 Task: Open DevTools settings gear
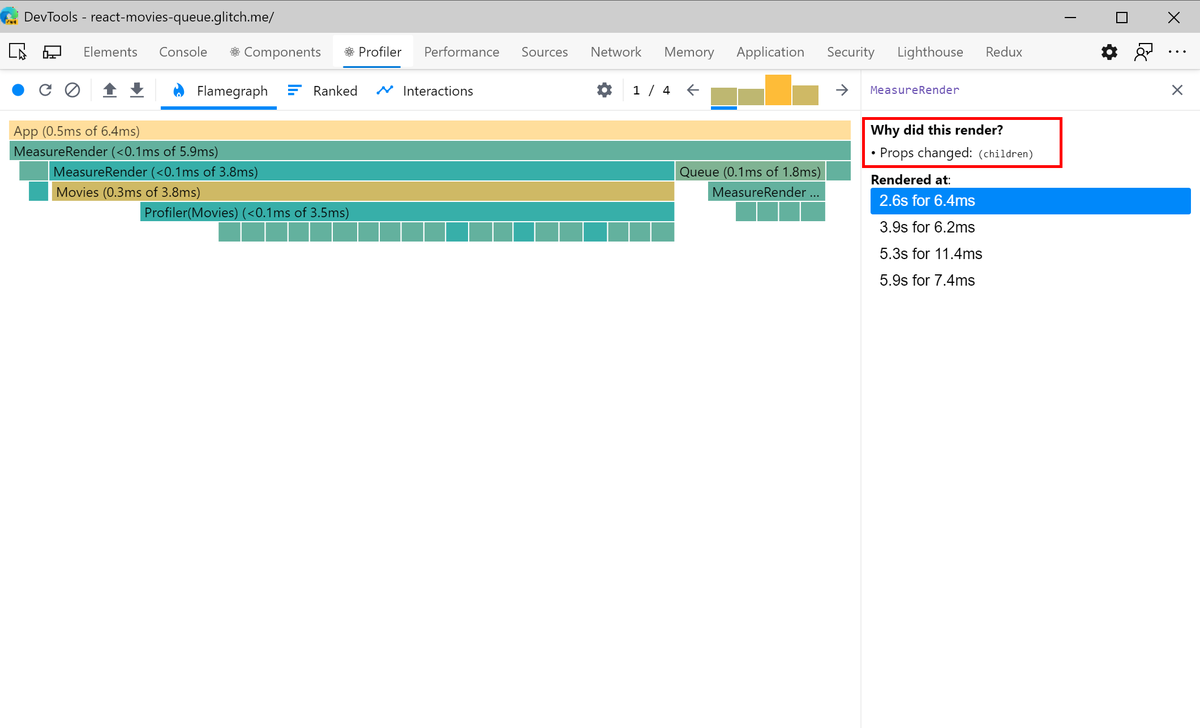1109,51
